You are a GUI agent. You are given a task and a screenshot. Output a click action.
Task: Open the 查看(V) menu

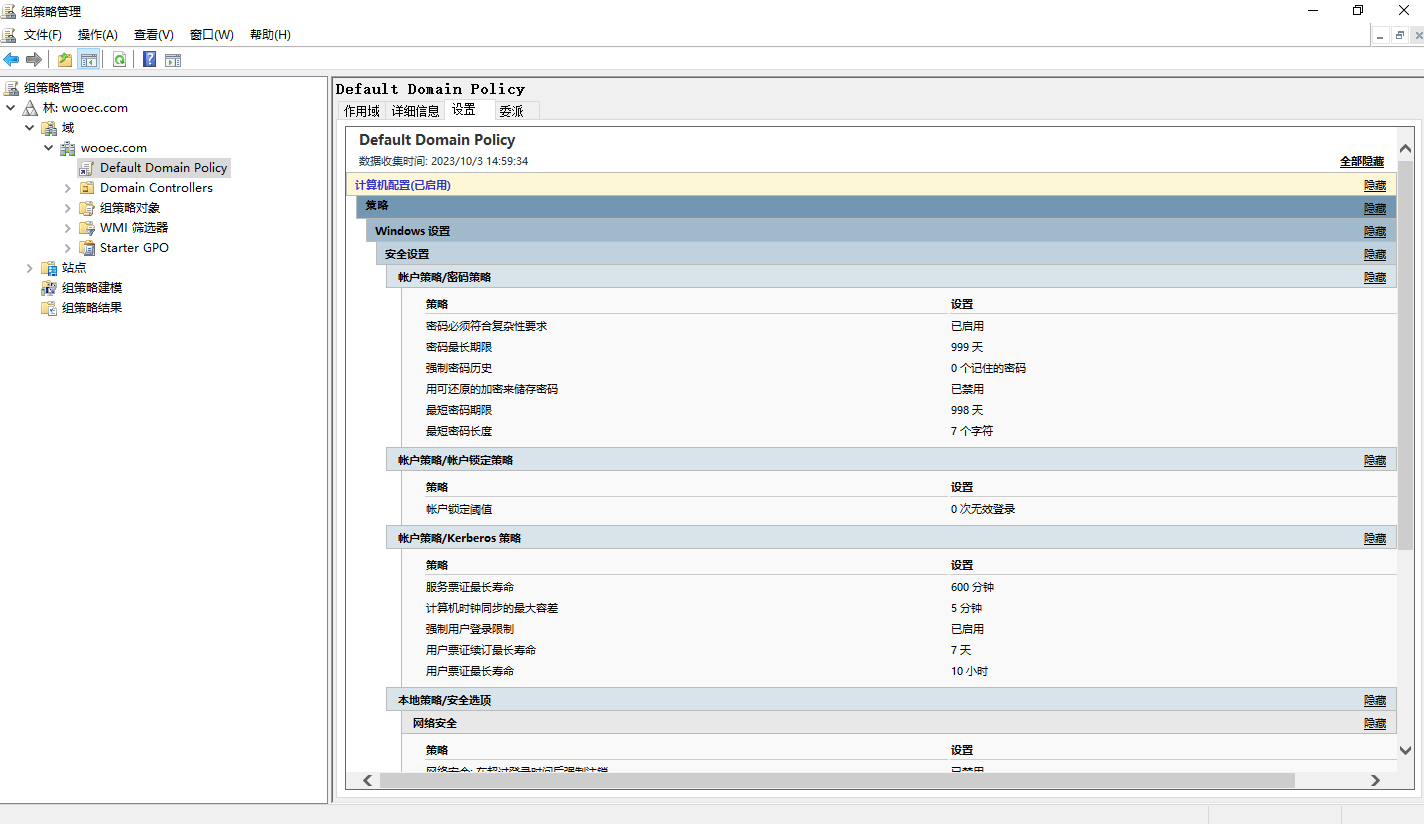click(x=154, y=34)
